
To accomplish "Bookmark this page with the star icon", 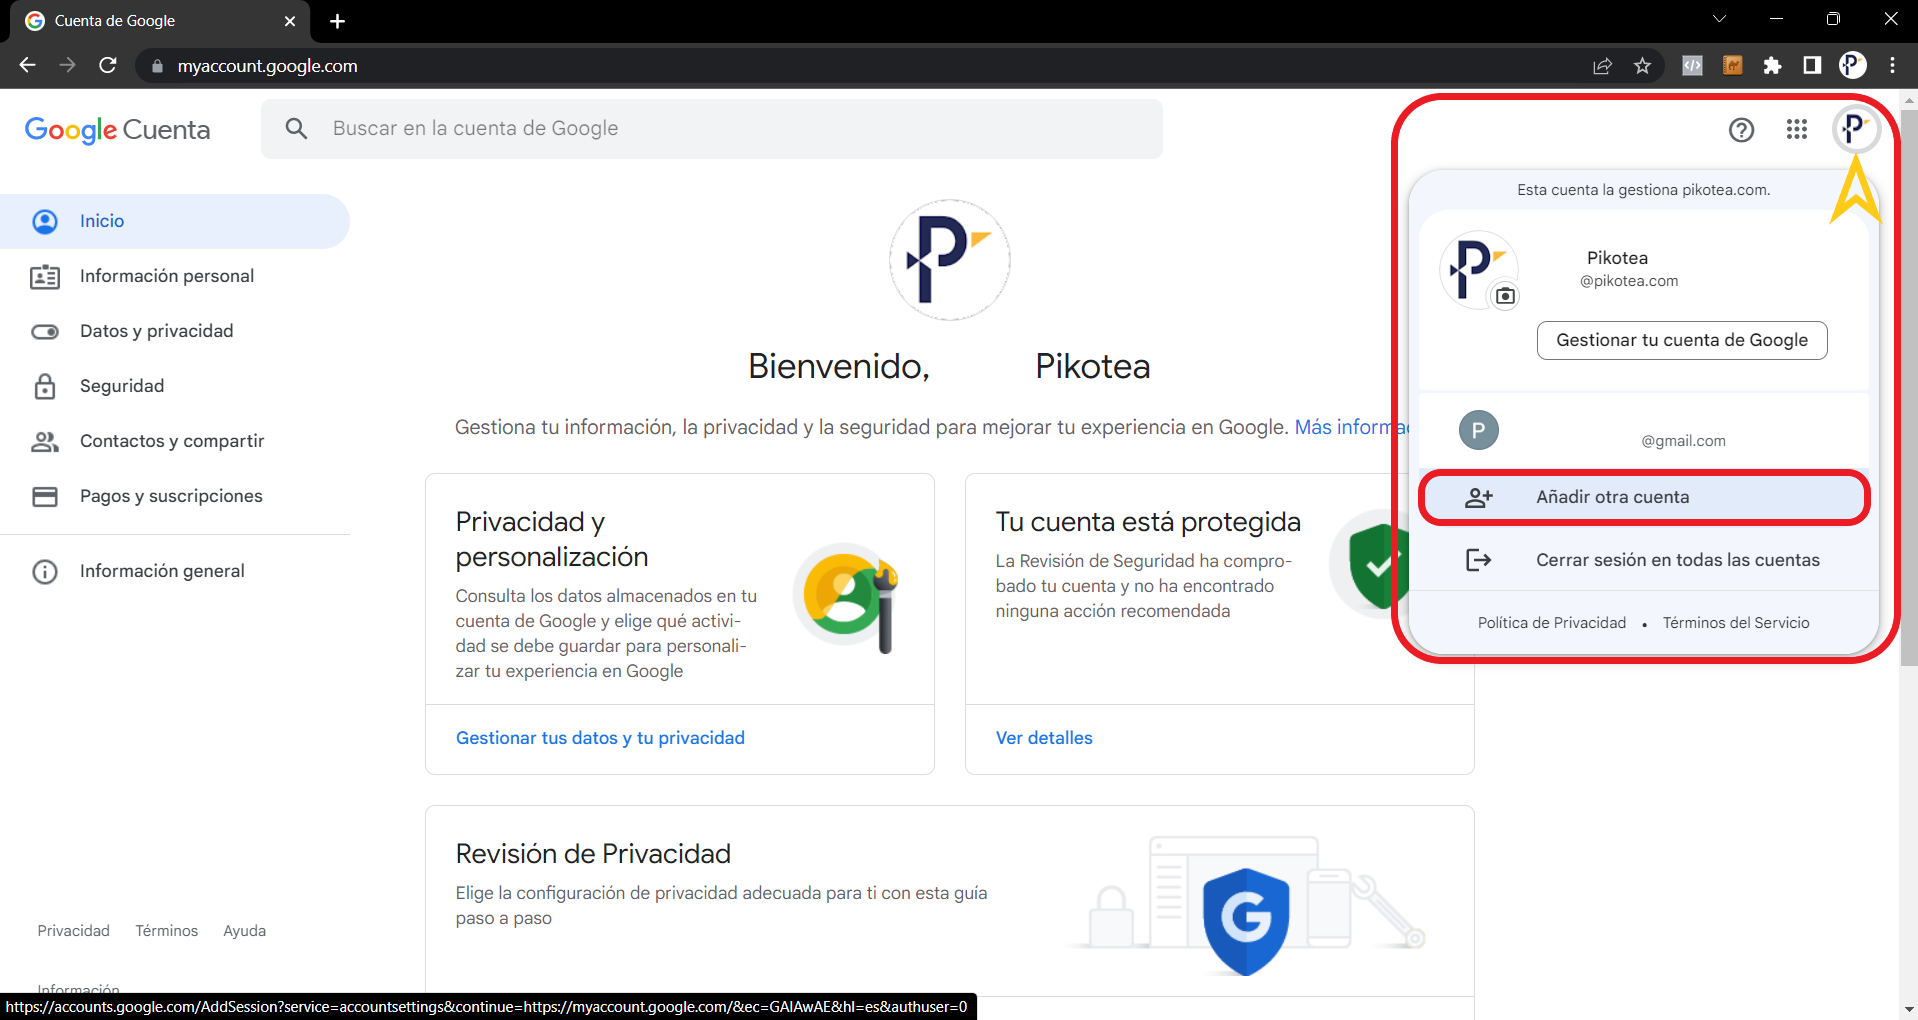I will 1642,66.
